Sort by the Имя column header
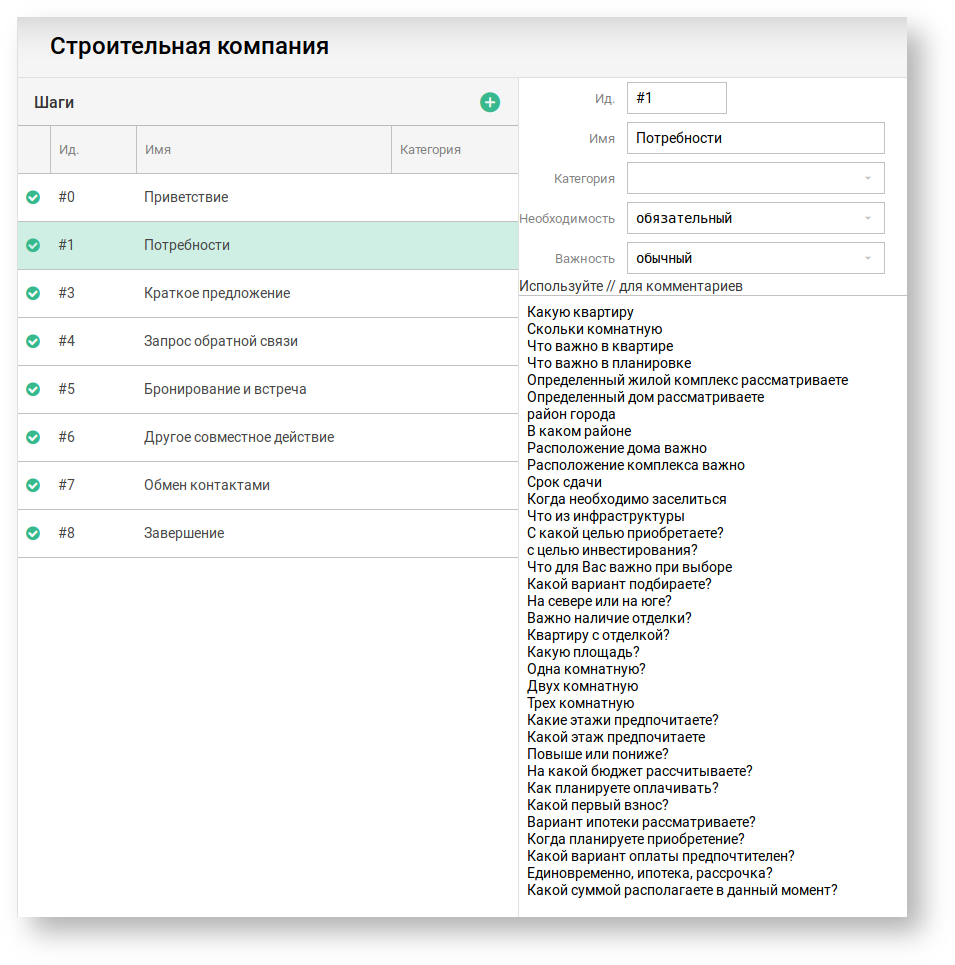This screenshot has width=955, height=965. point(263,150)
